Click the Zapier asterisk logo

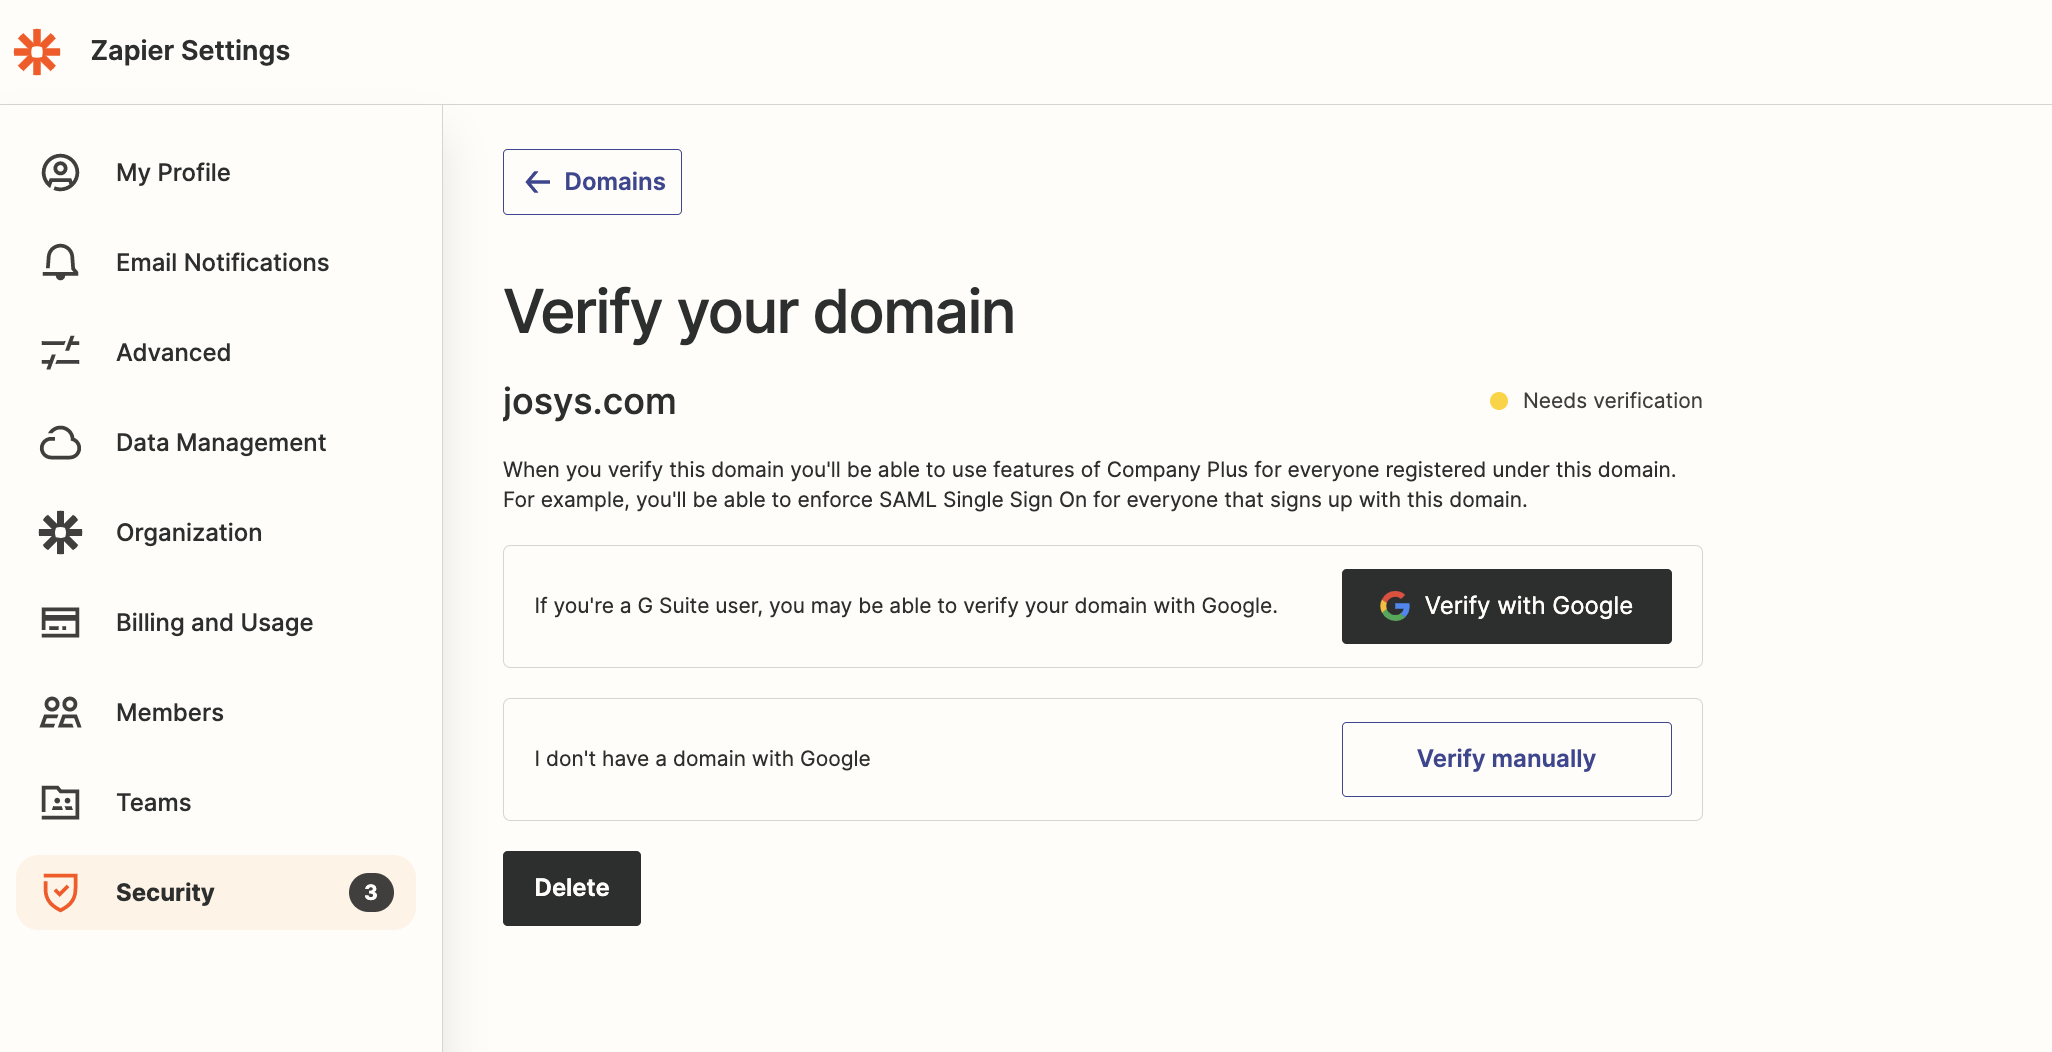pyautogui.click(x=37, y=51)
